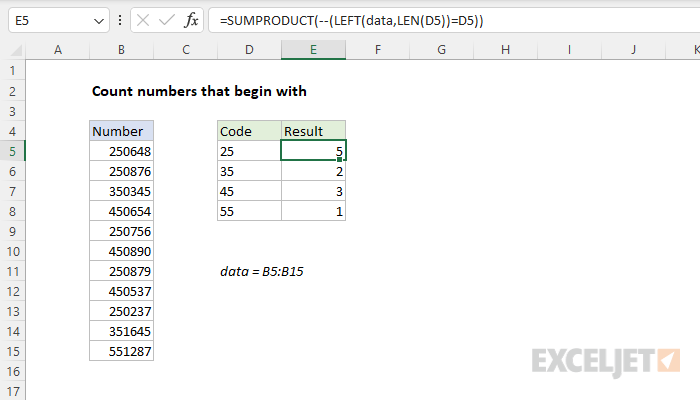Select Result cell next to code 35

tap(313, 171)
